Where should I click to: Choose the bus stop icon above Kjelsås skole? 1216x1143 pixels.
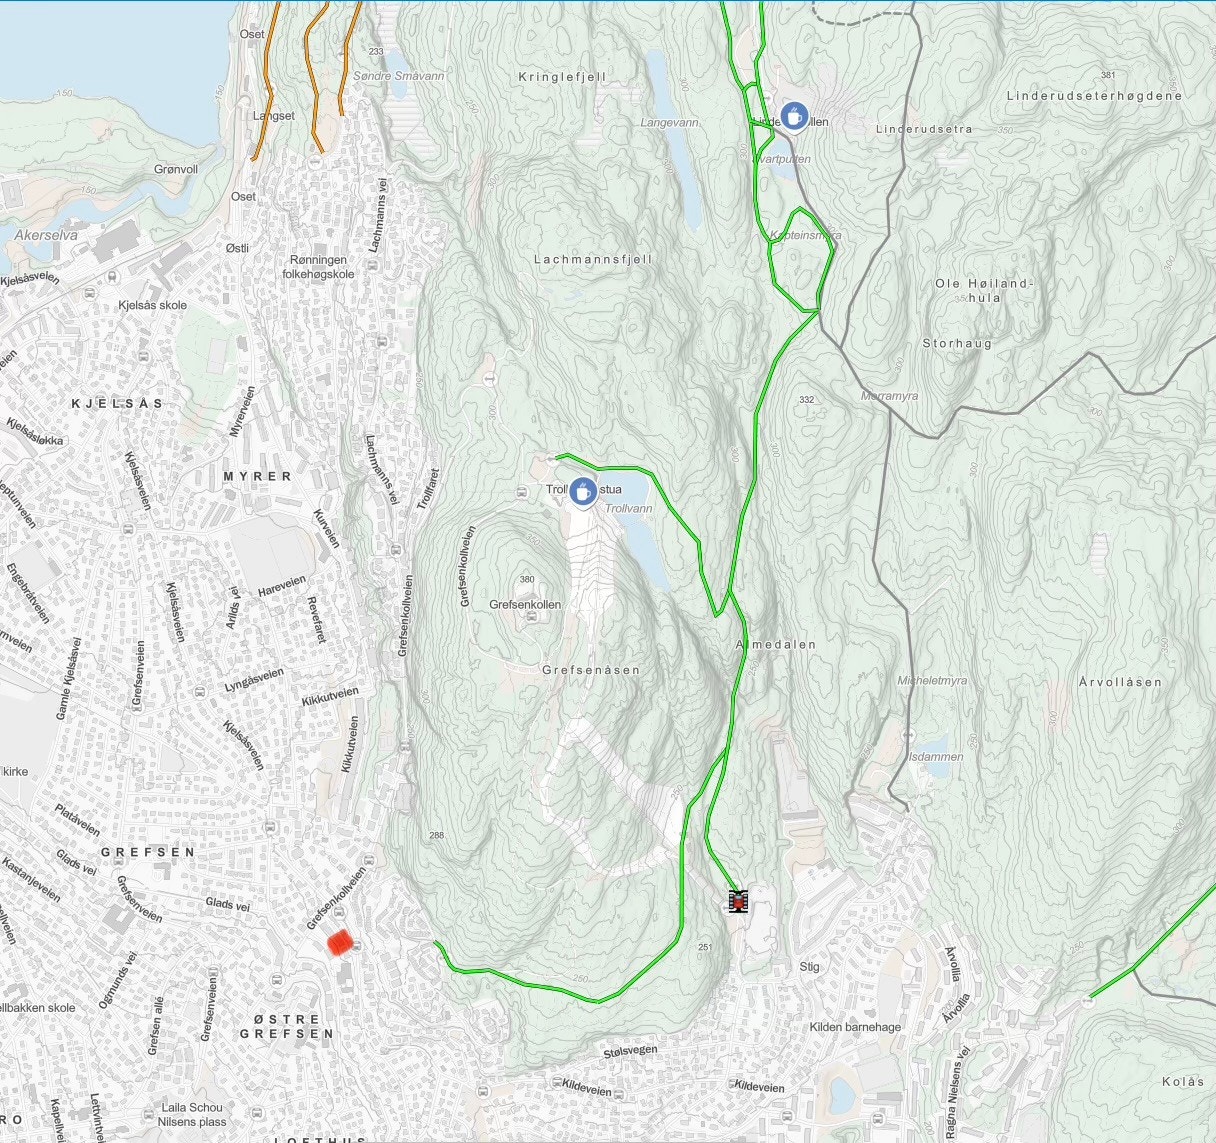point(90,293)
